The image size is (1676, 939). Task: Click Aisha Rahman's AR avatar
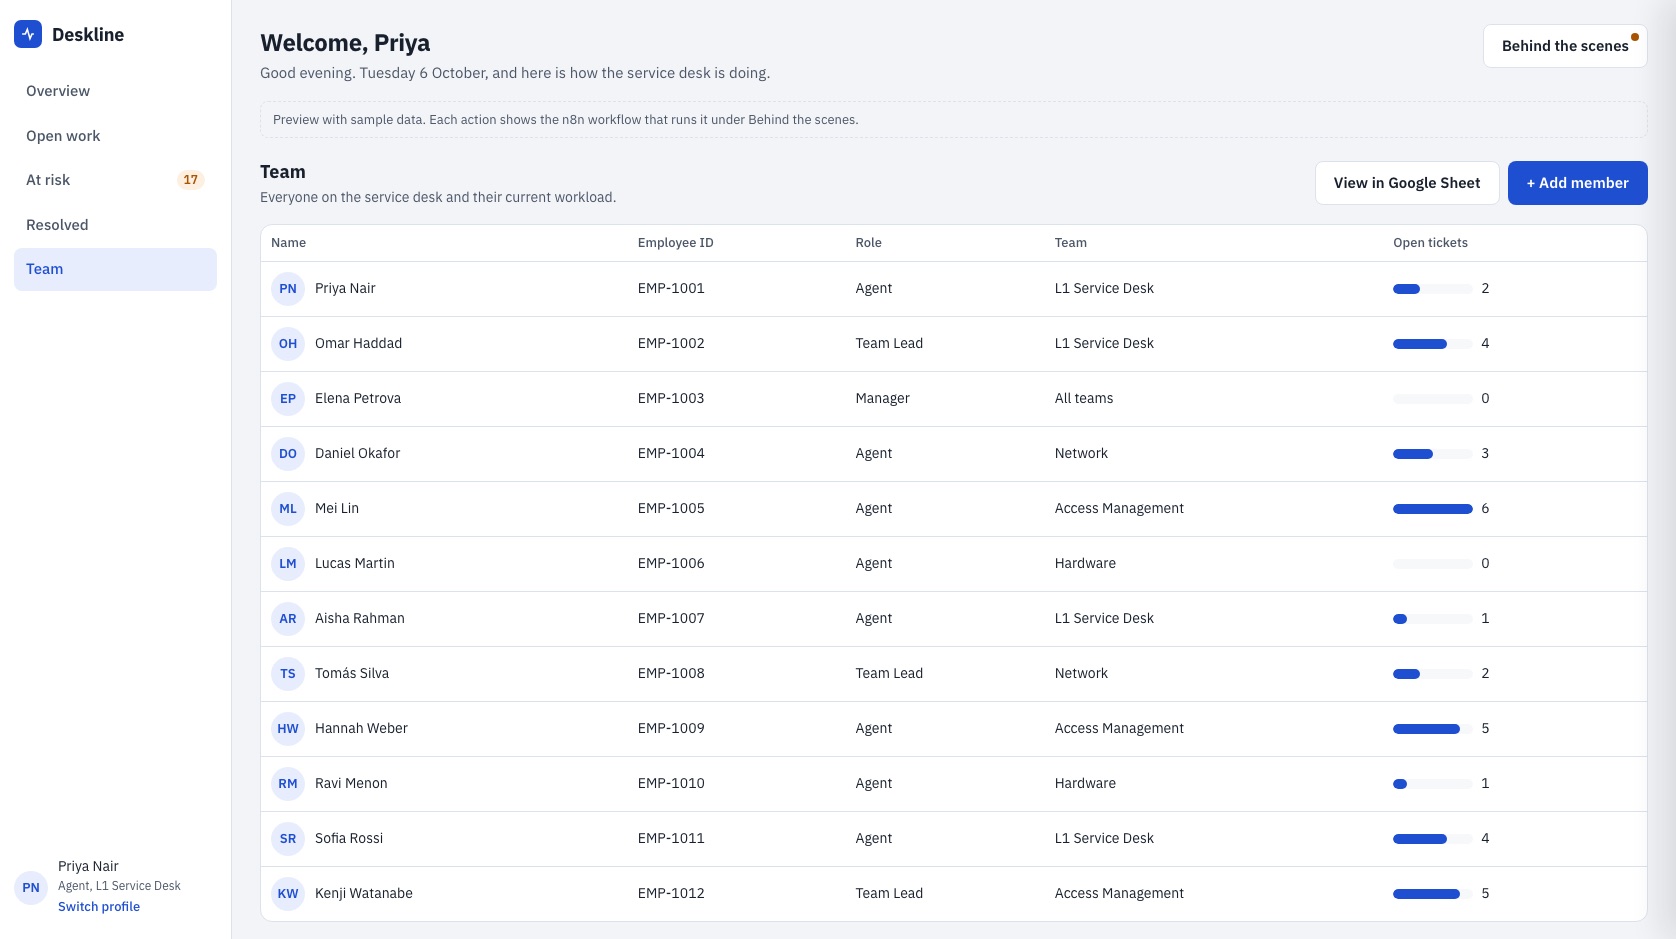pyautogui.click(x=288, y=619)
